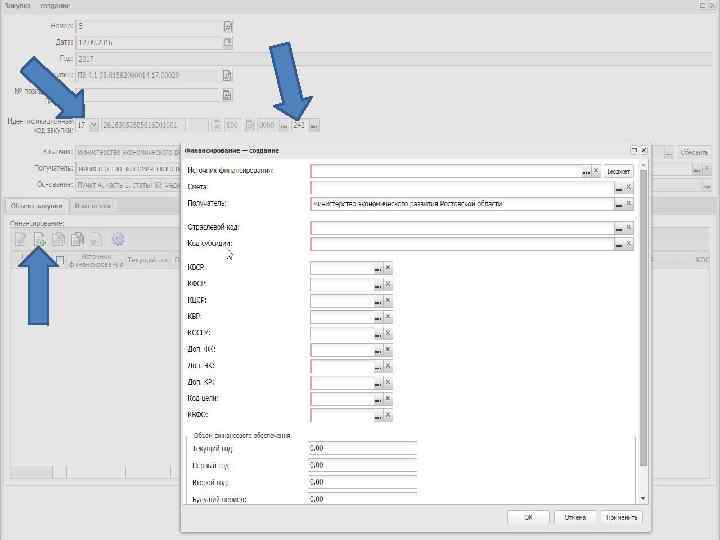The height and width of the screenshot is (540, 720).
Task: Click the dialog scrollbar up arrow
Action: [643, 164]
